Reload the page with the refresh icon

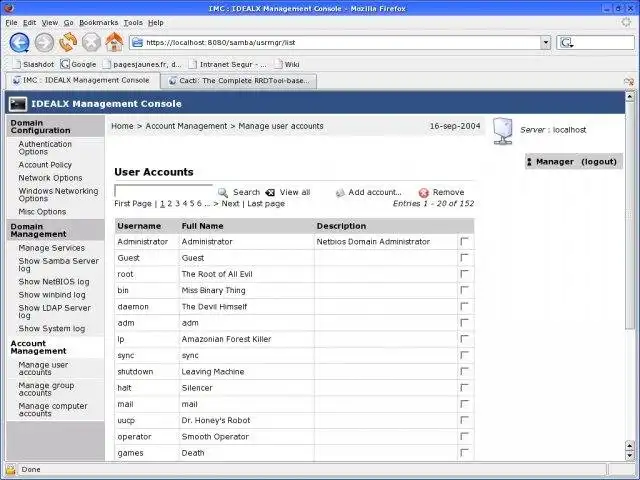(68, 42)
